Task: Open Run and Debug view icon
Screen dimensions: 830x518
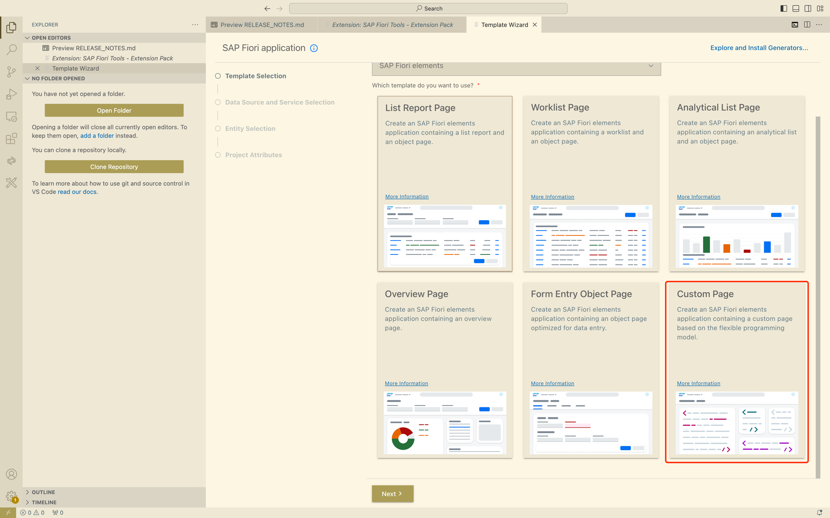Action: [11, 94]
